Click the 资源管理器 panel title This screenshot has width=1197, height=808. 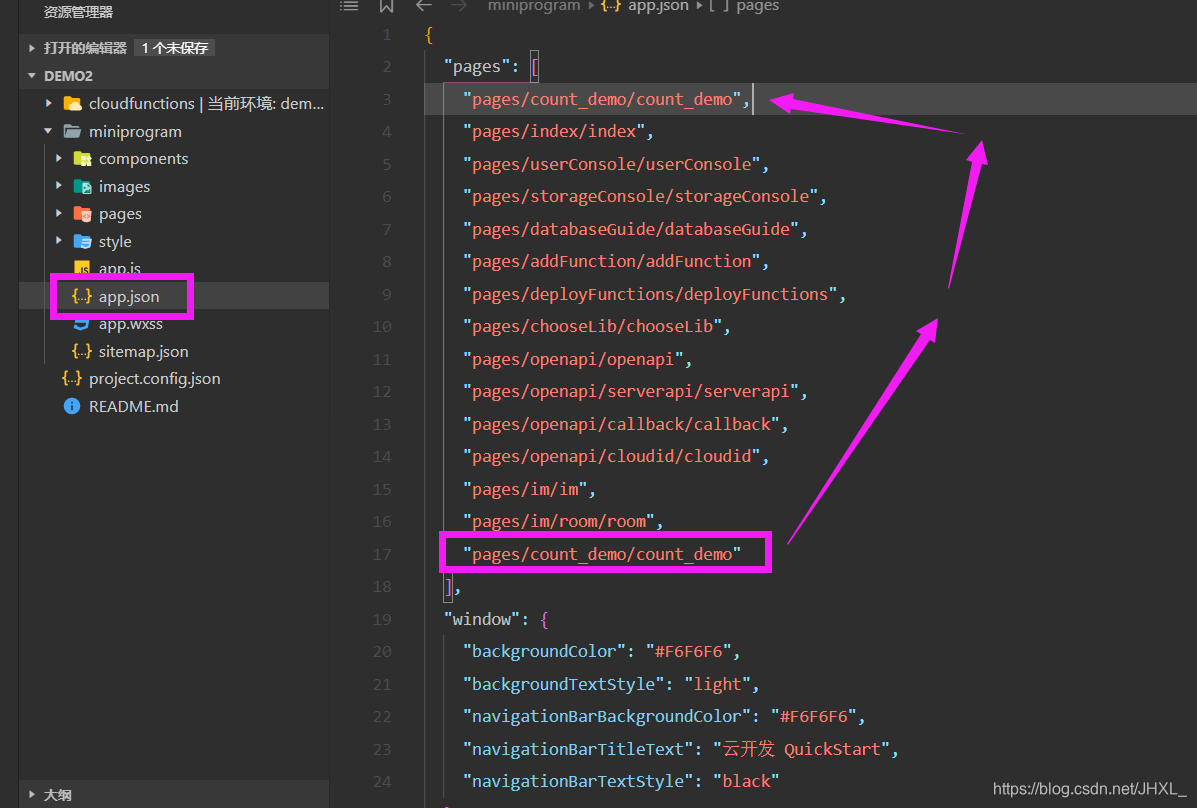tap(78, 12)
